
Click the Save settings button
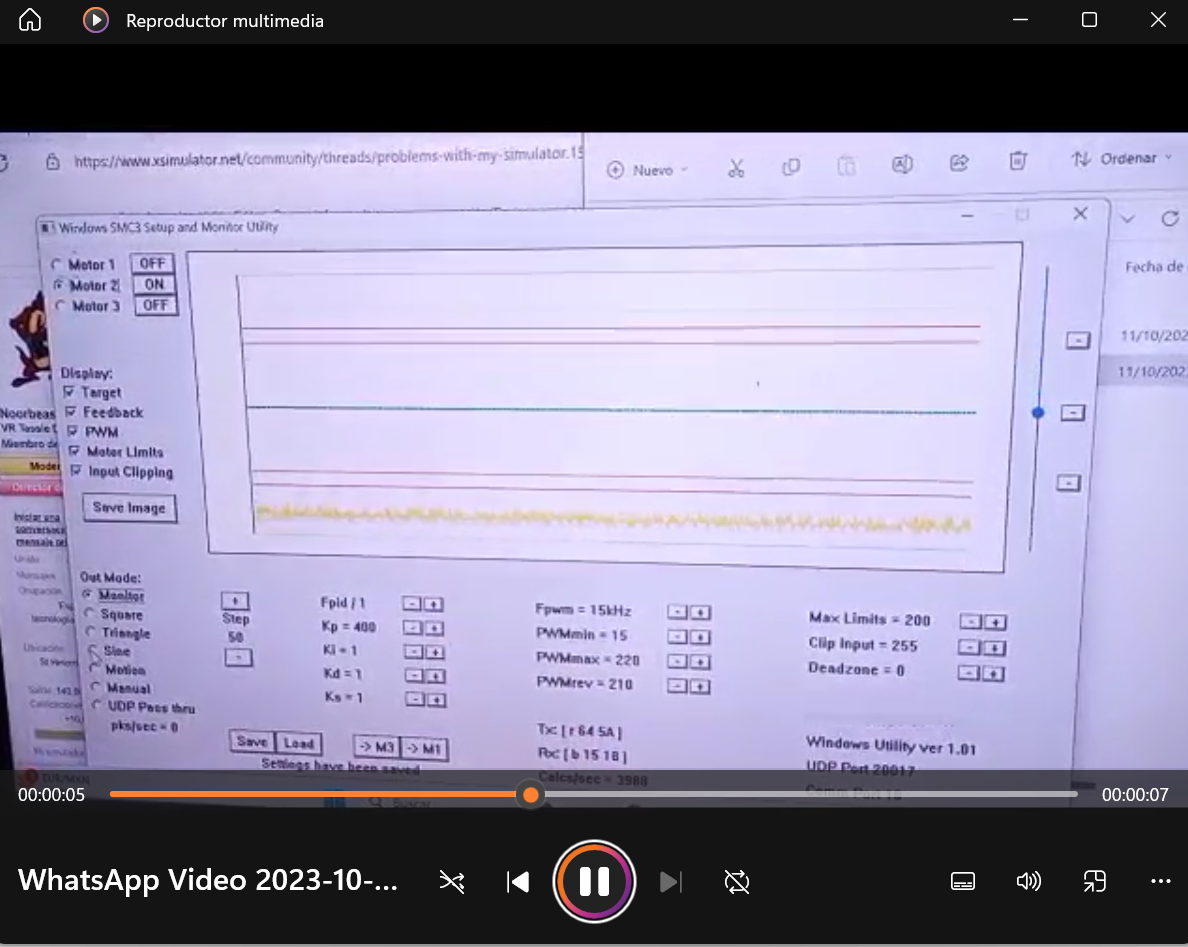pos(252,742)
